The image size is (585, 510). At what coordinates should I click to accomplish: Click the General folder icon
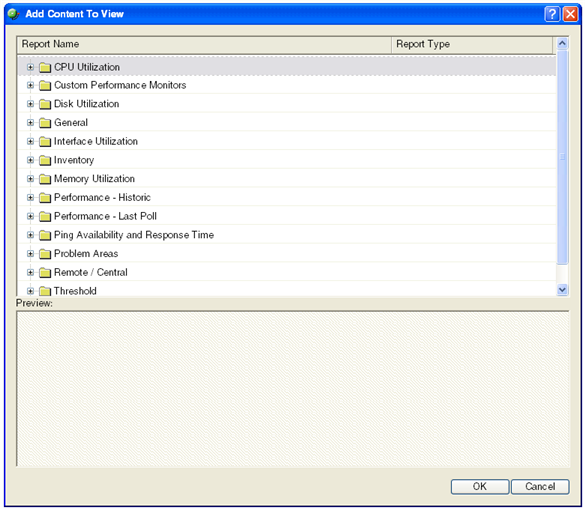(x=45, y=123)
